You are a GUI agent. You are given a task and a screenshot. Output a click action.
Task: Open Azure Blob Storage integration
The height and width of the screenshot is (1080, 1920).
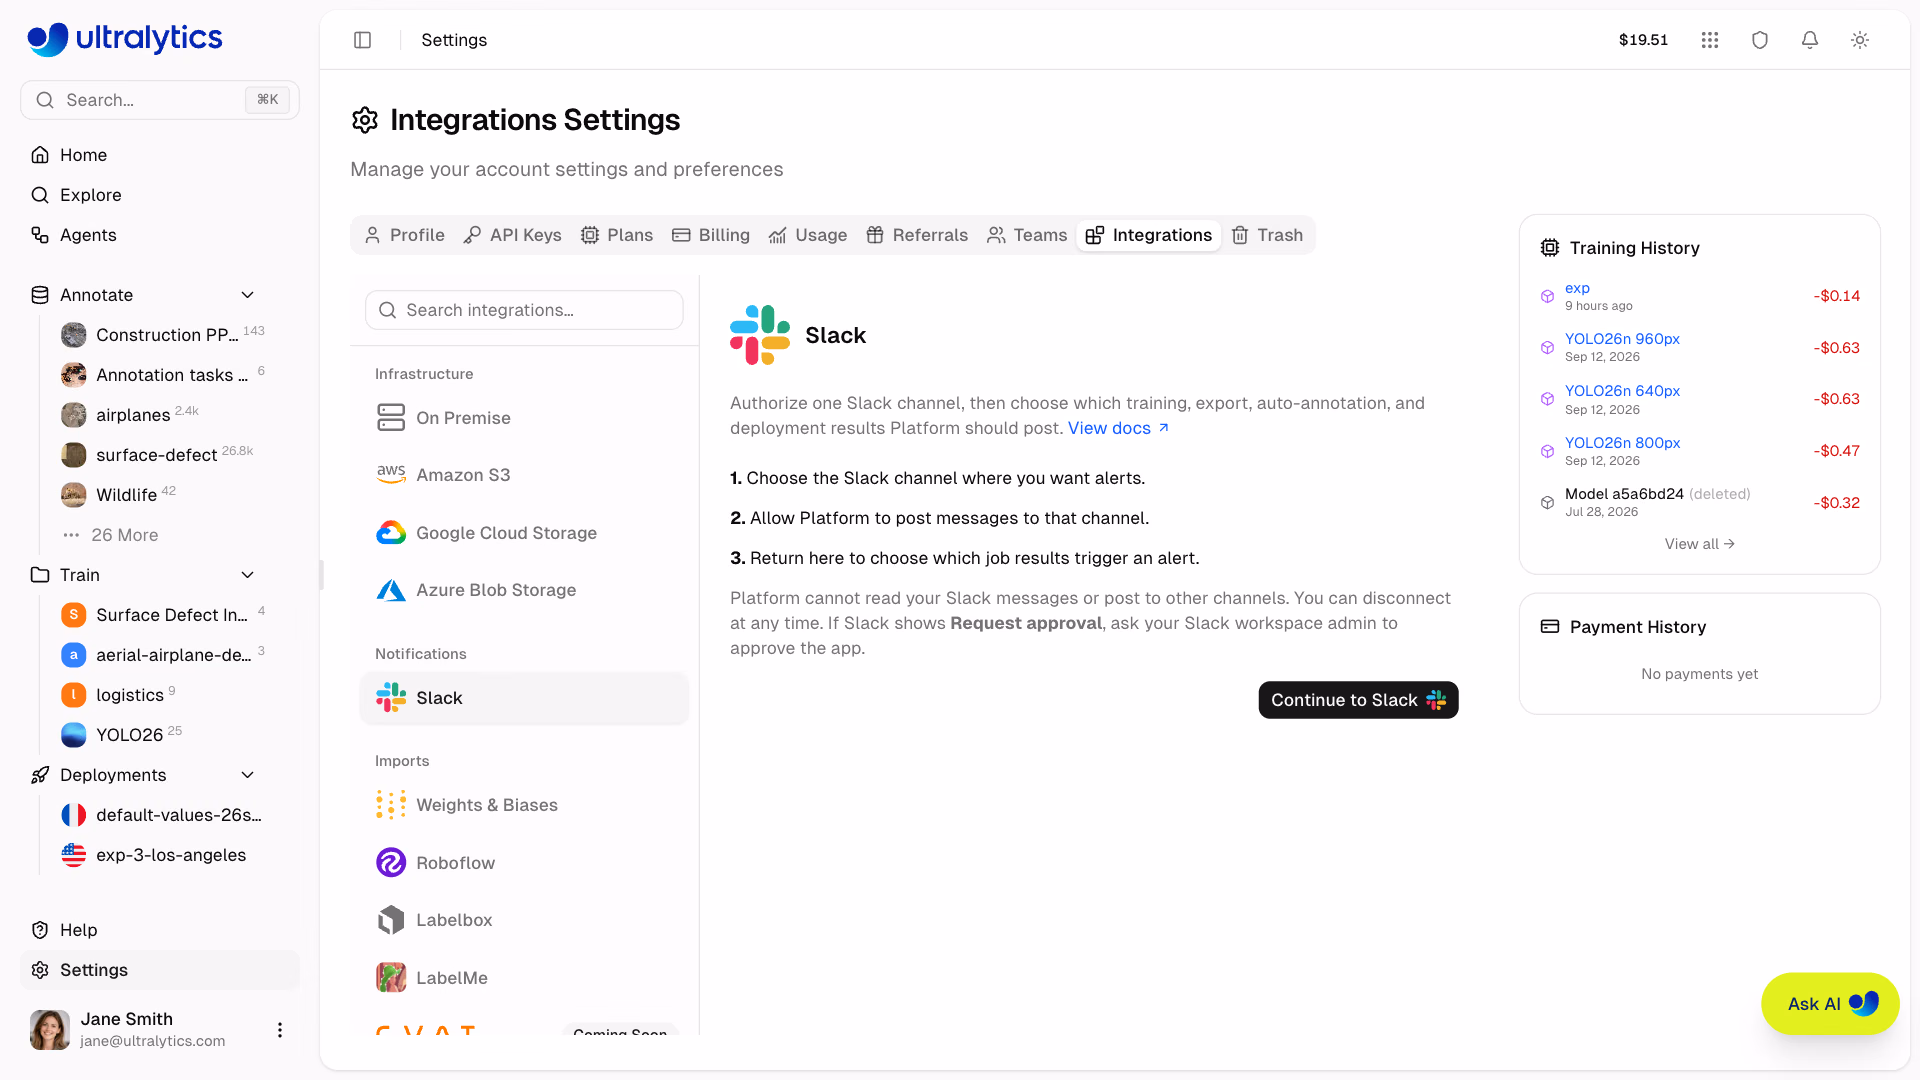tap(524, 590)
